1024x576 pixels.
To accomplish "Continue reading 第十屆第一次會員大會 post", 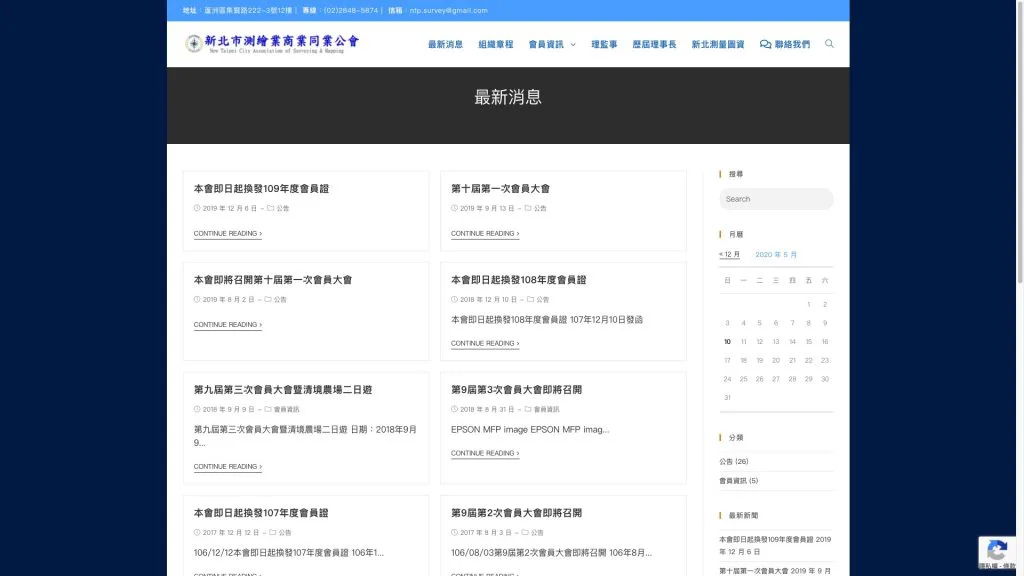I will 484,234.
